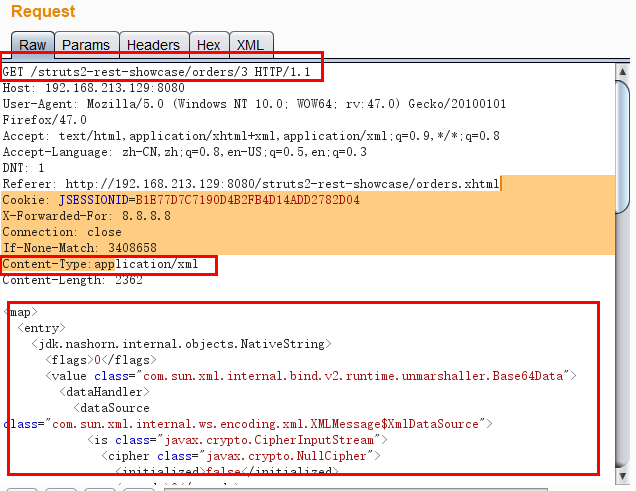Open the Params tab
The image size is (636, 491).
(86, 45)
